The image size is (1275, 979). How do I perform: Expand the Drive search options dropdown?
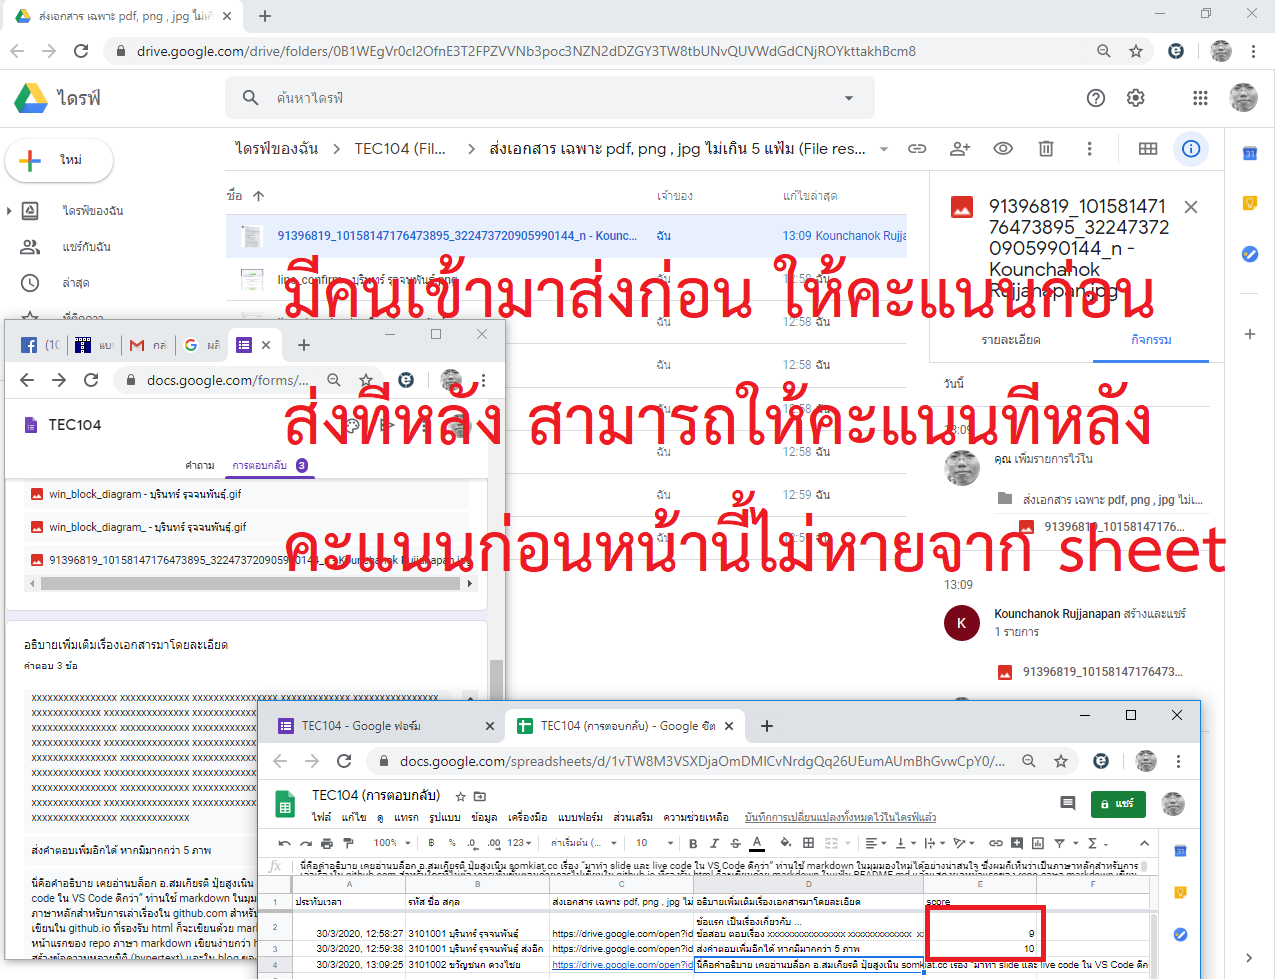[x=849, y=98]
